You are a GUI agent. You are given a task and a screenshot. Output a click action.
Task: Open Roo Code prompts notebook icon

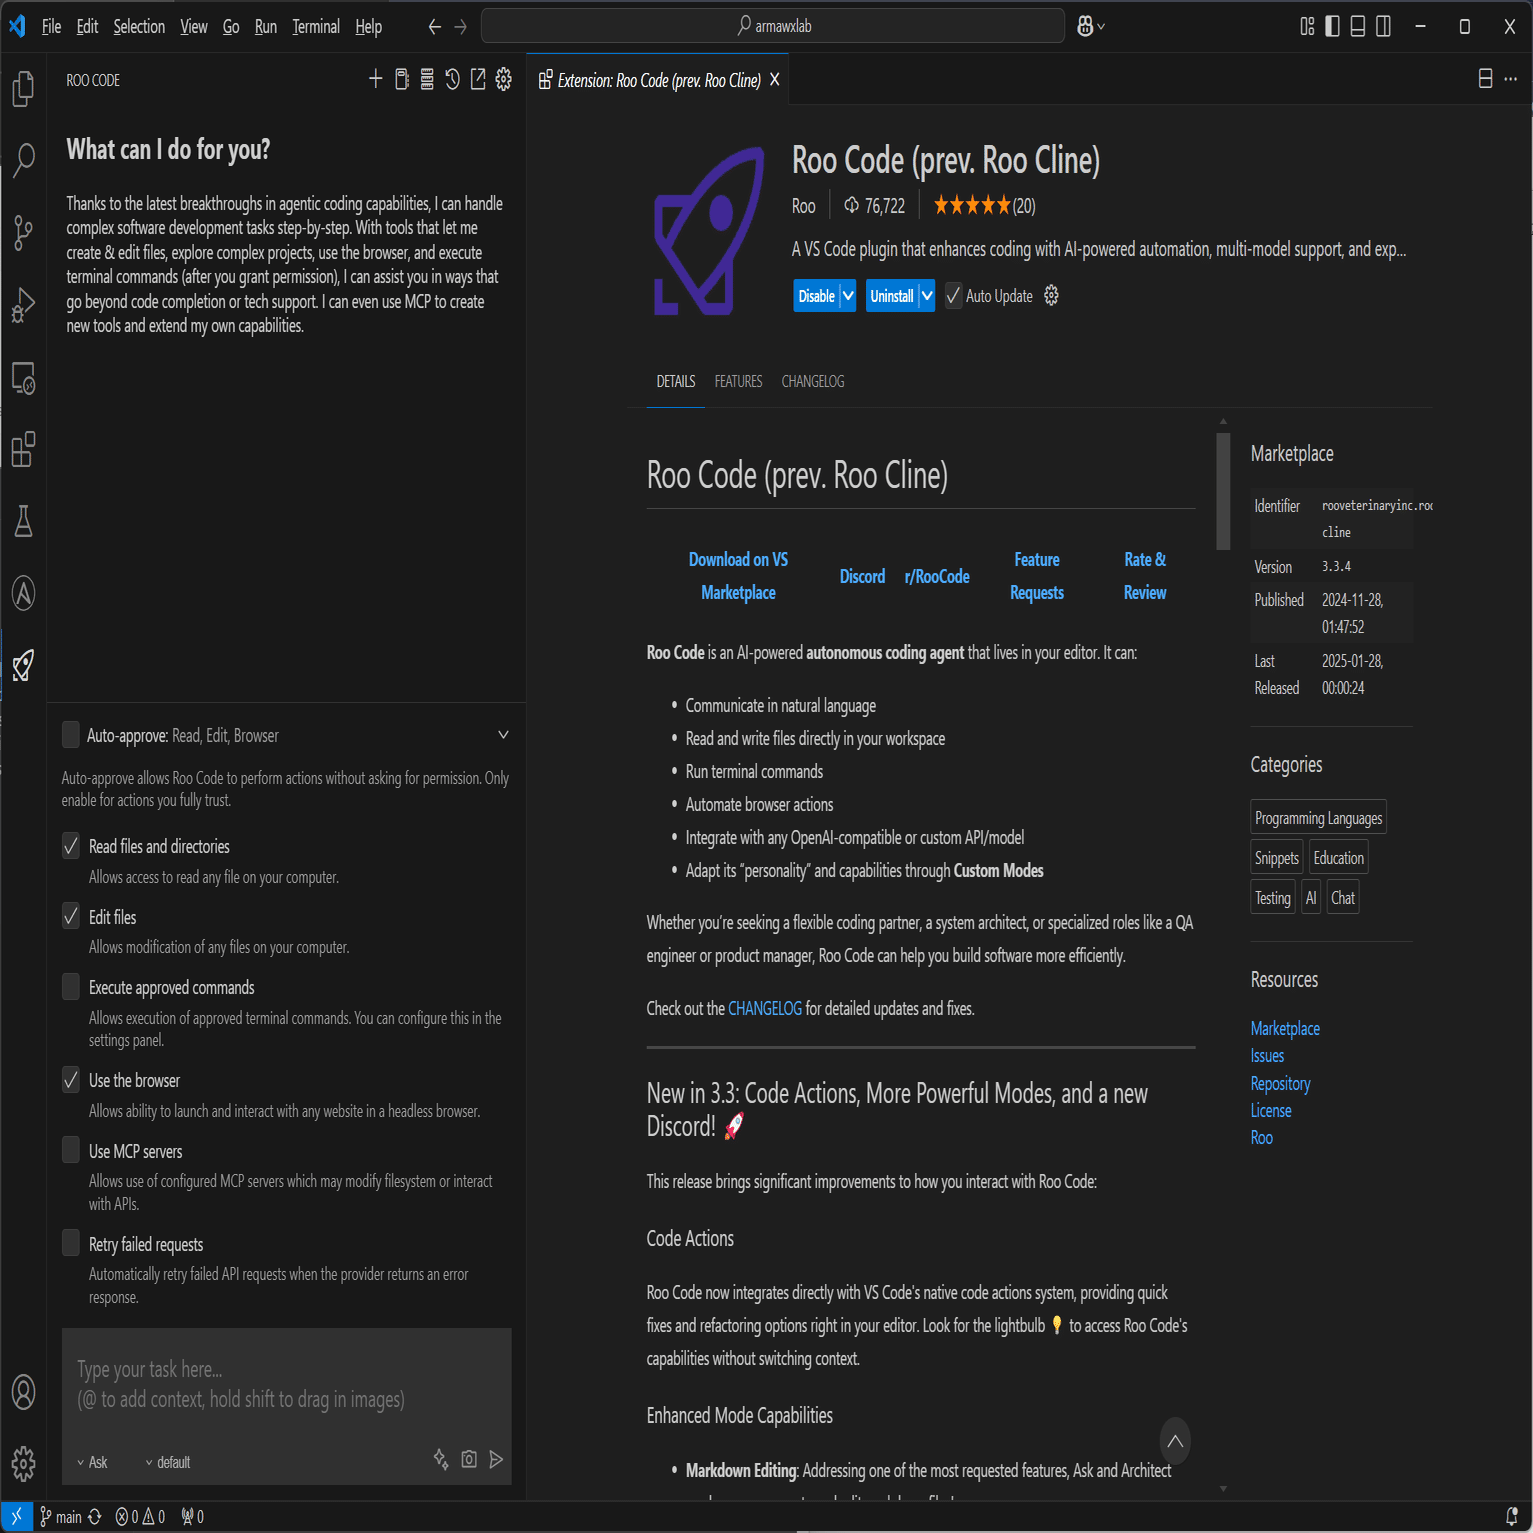[402, 79]
